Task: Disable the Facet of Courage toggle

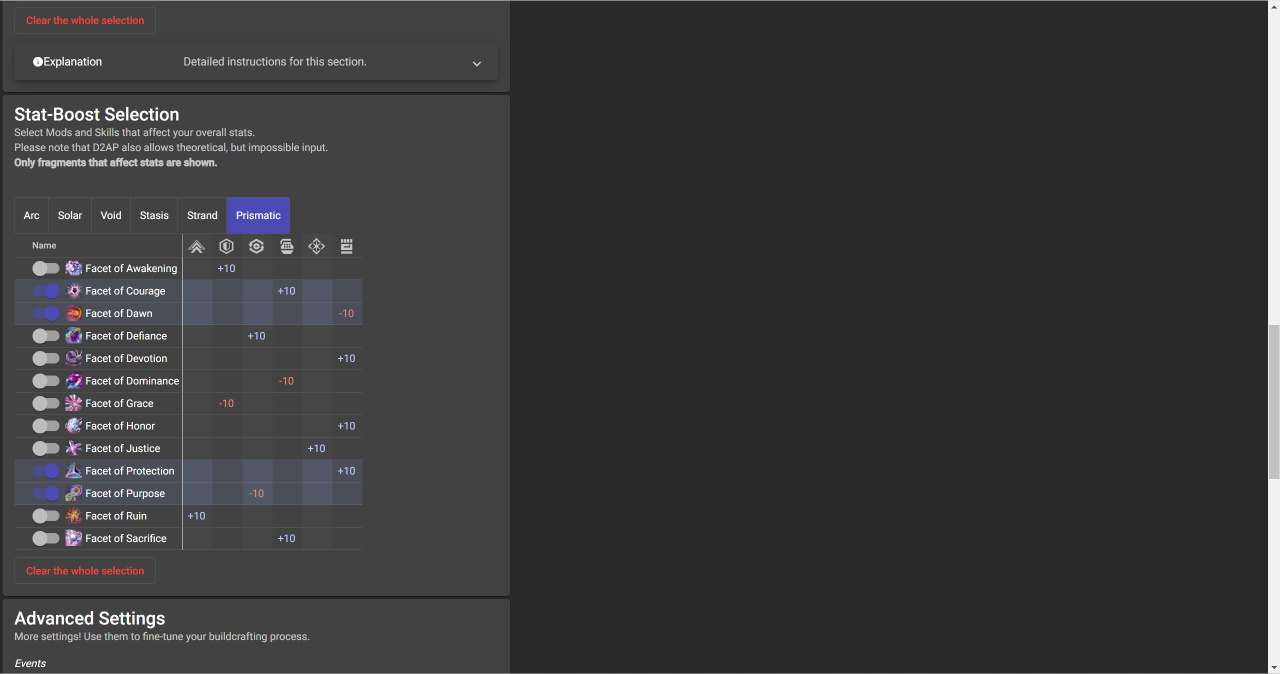Action: 46,291
